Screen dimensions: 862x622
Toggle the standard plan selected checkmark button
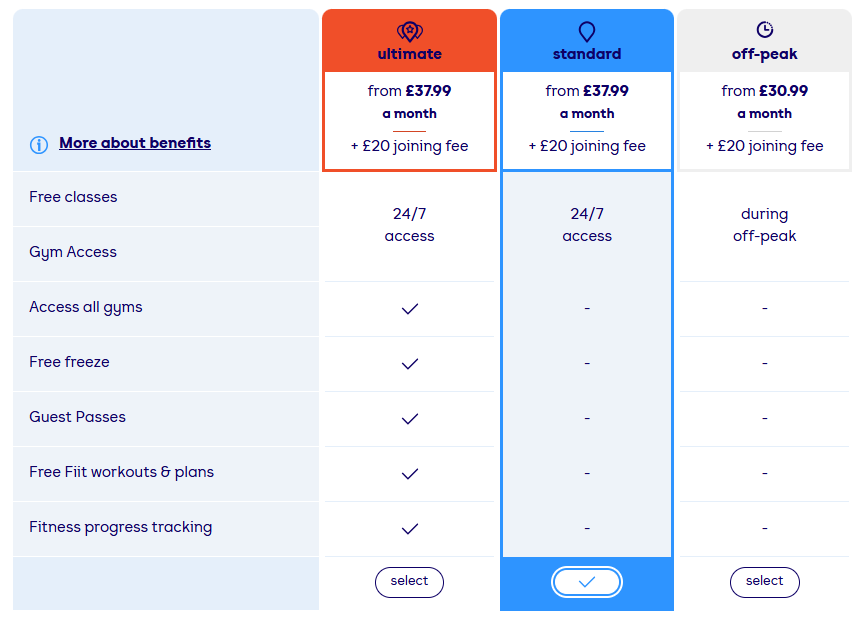[587, 582]
